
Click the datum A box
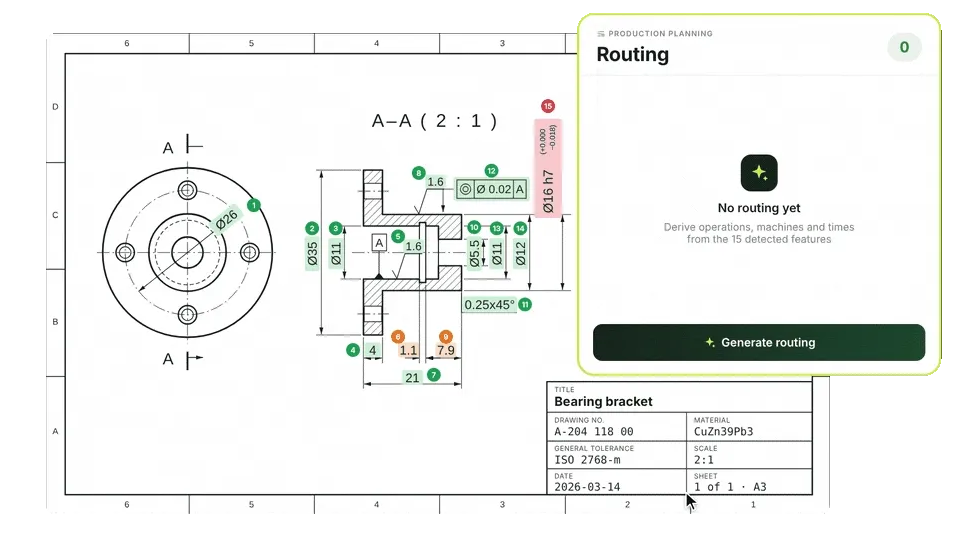click(x=380, y=243)
